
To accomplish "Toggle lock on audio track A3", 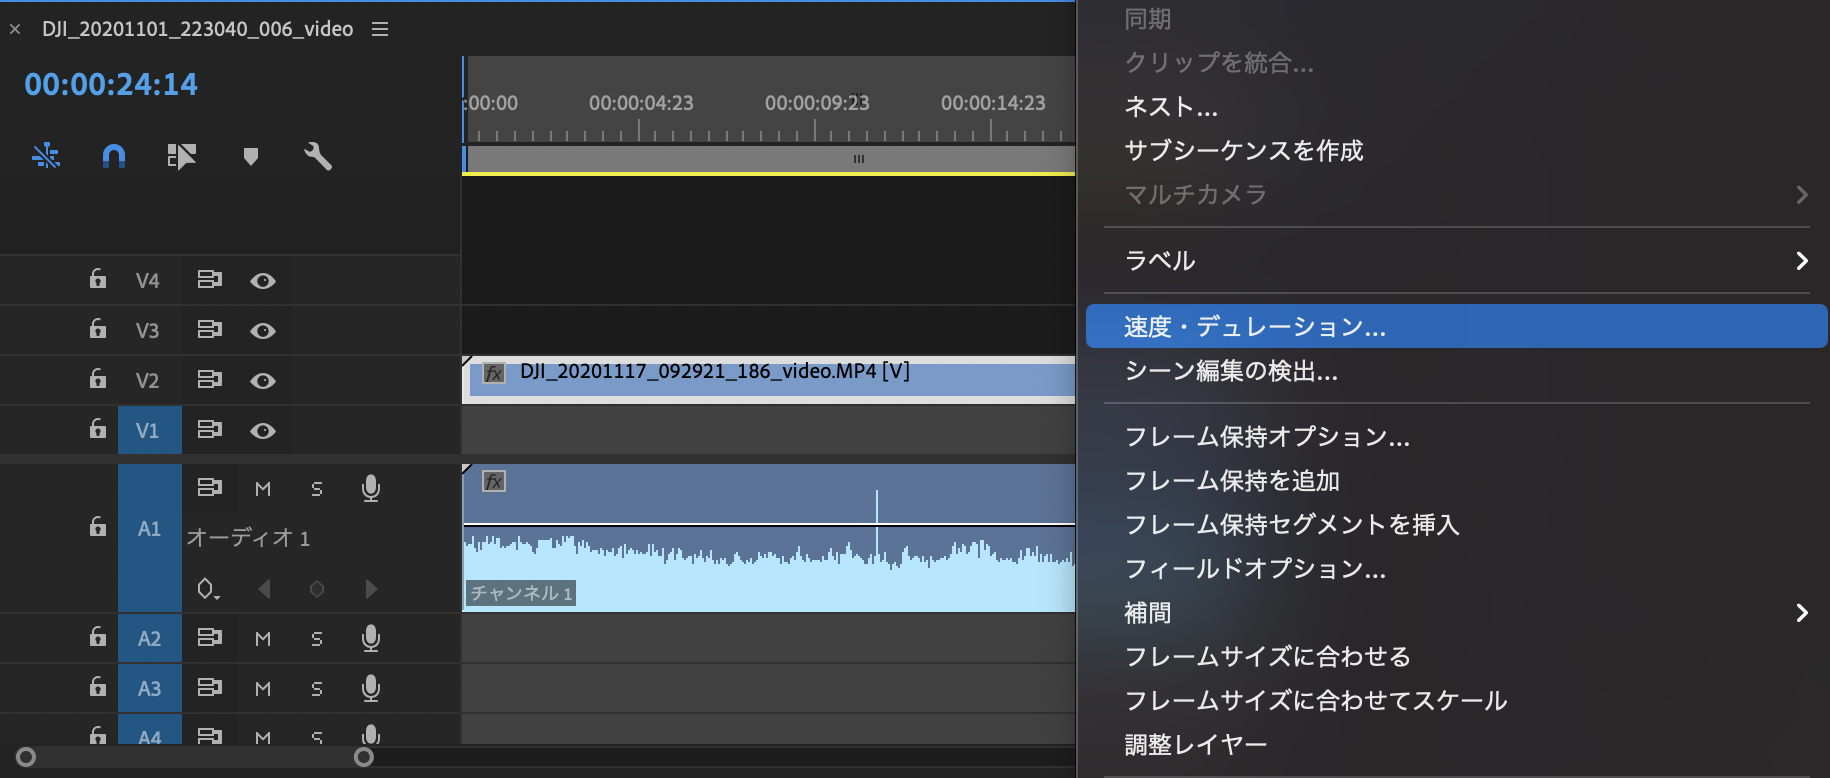I will pyautogui.click(x=98, y=687).
